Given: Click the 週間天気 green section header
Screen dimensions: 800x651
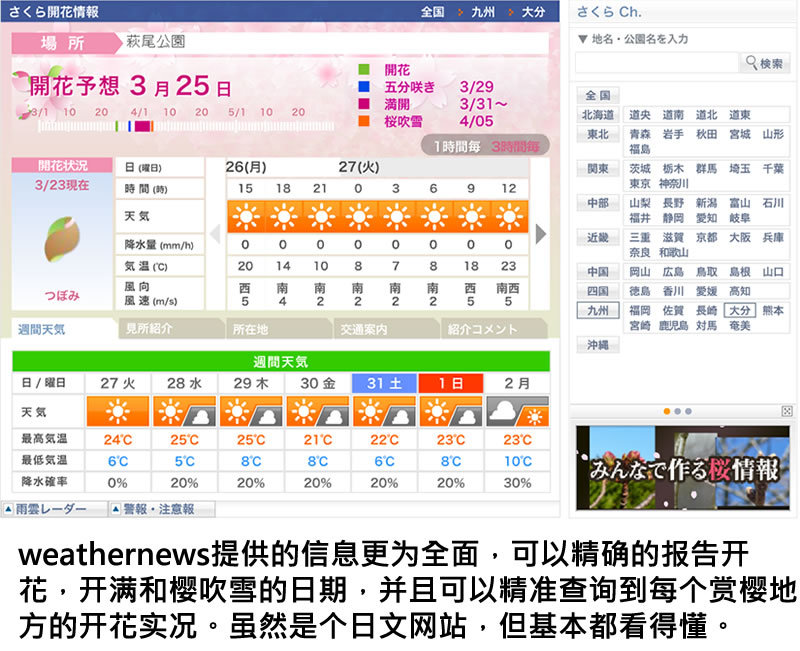Looking at the screenshot, I should click(x=281, y=362).
